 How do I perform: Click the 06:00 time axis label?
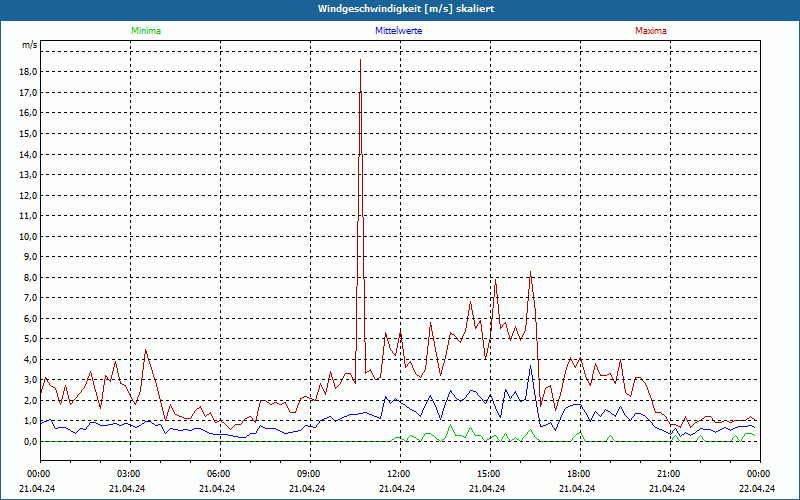tap(220, 474)
